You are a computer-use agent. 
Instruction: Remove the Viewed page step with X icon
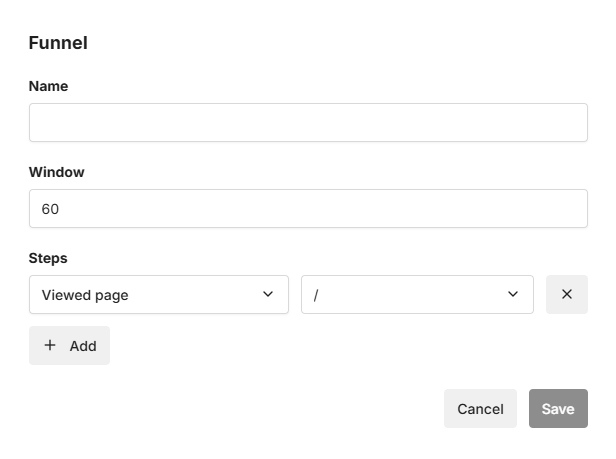click(x=566, y=294)
